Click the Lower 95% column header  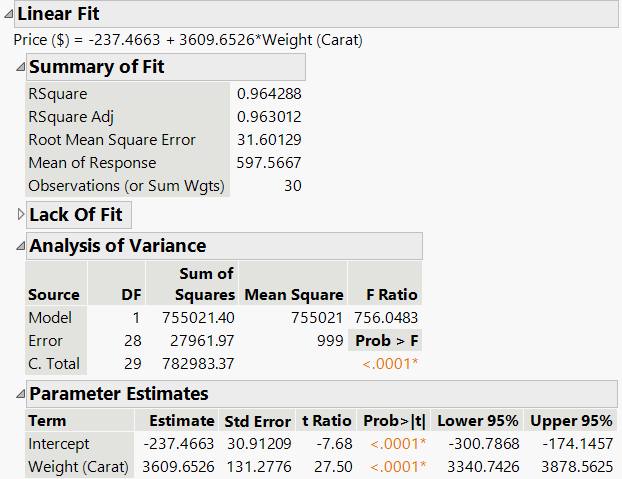click(478, 421)
